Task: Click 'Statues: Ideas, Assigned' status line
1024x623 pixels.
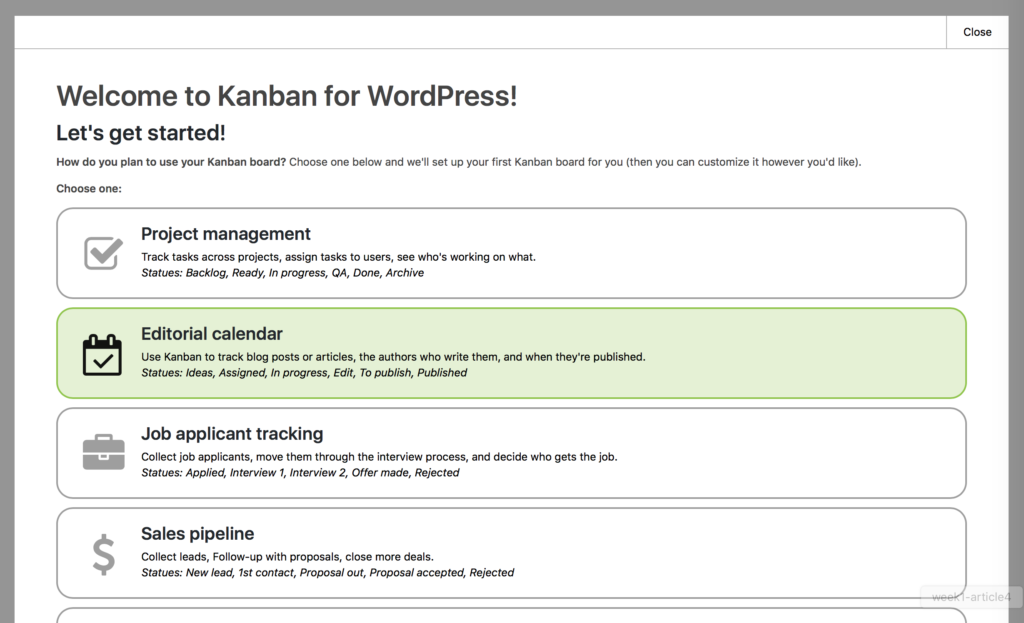Action: [x=304, y=373]
